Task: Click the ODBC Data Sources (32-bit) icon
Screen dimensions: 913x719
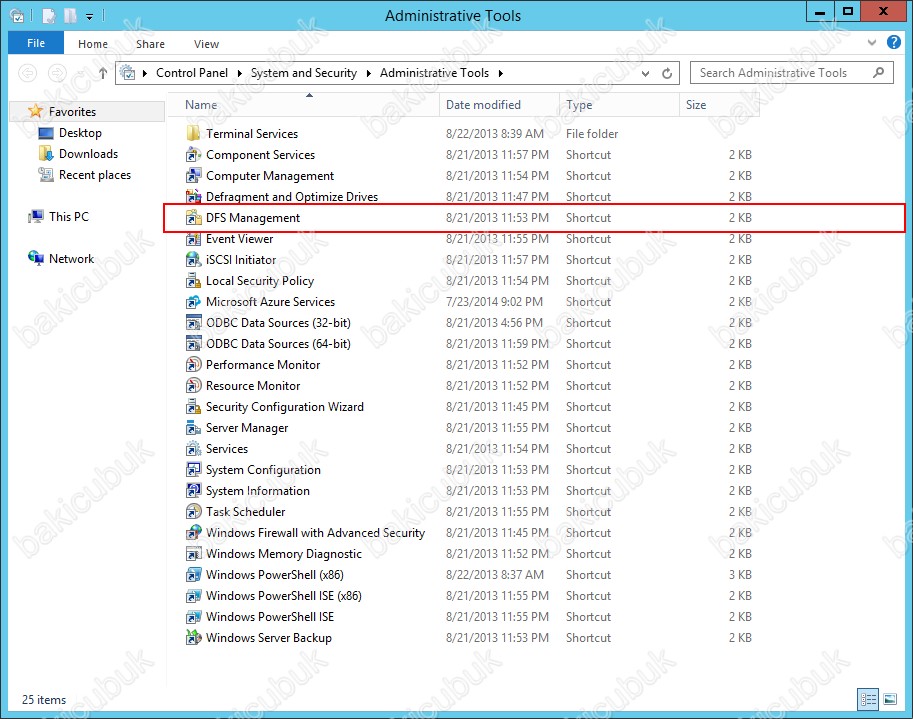Action: point(193,323)
